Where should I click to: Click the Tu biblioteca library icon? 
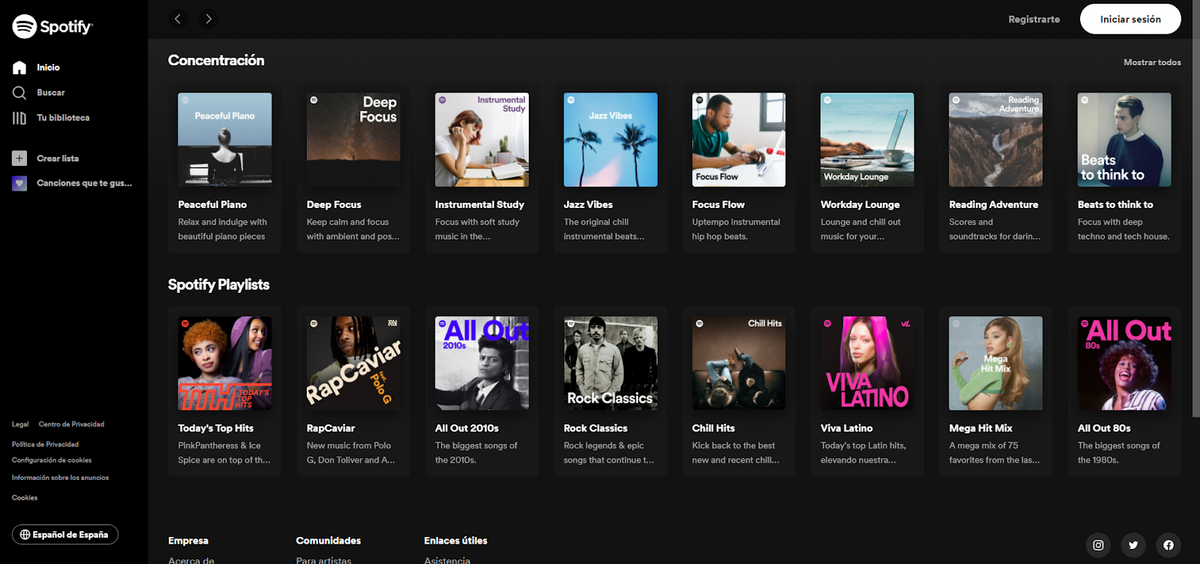pyautogui.click(x=19, y=118)
